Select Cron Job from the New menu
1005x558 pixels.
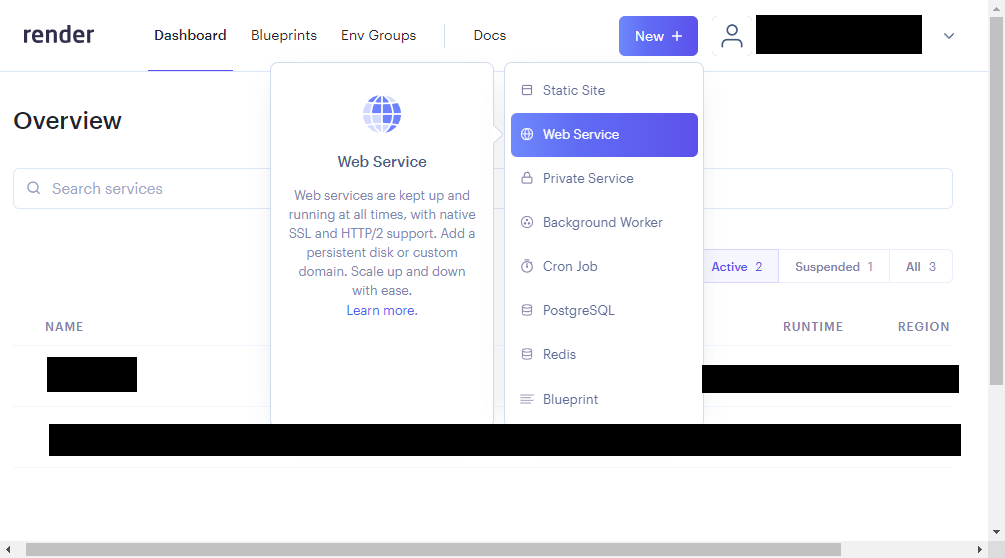click(604, 266)
